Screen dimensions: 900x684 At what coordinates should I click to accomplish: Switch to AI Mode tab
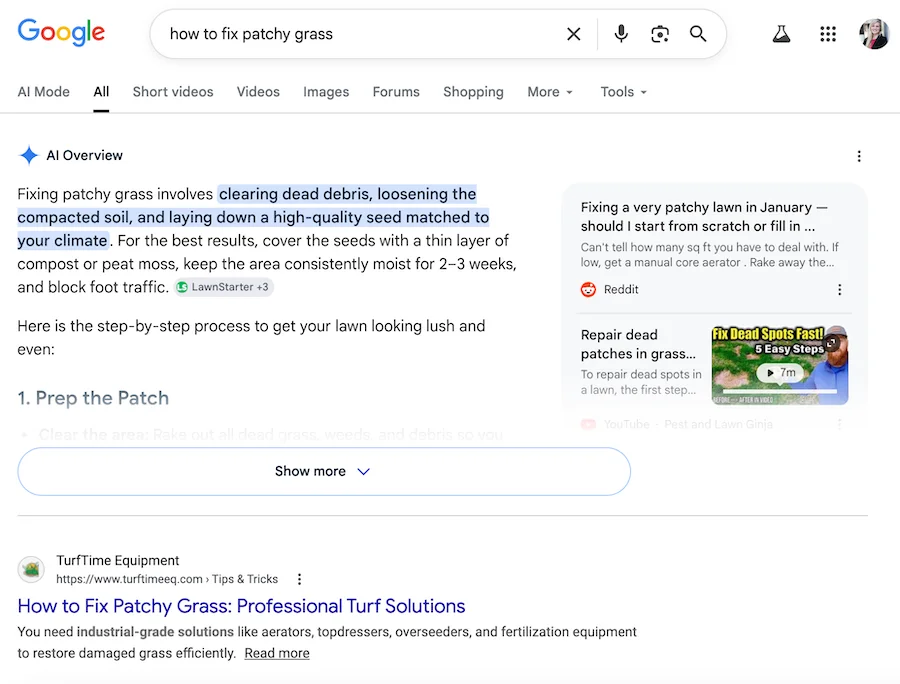pyautogui.click(x=44, y=92)
